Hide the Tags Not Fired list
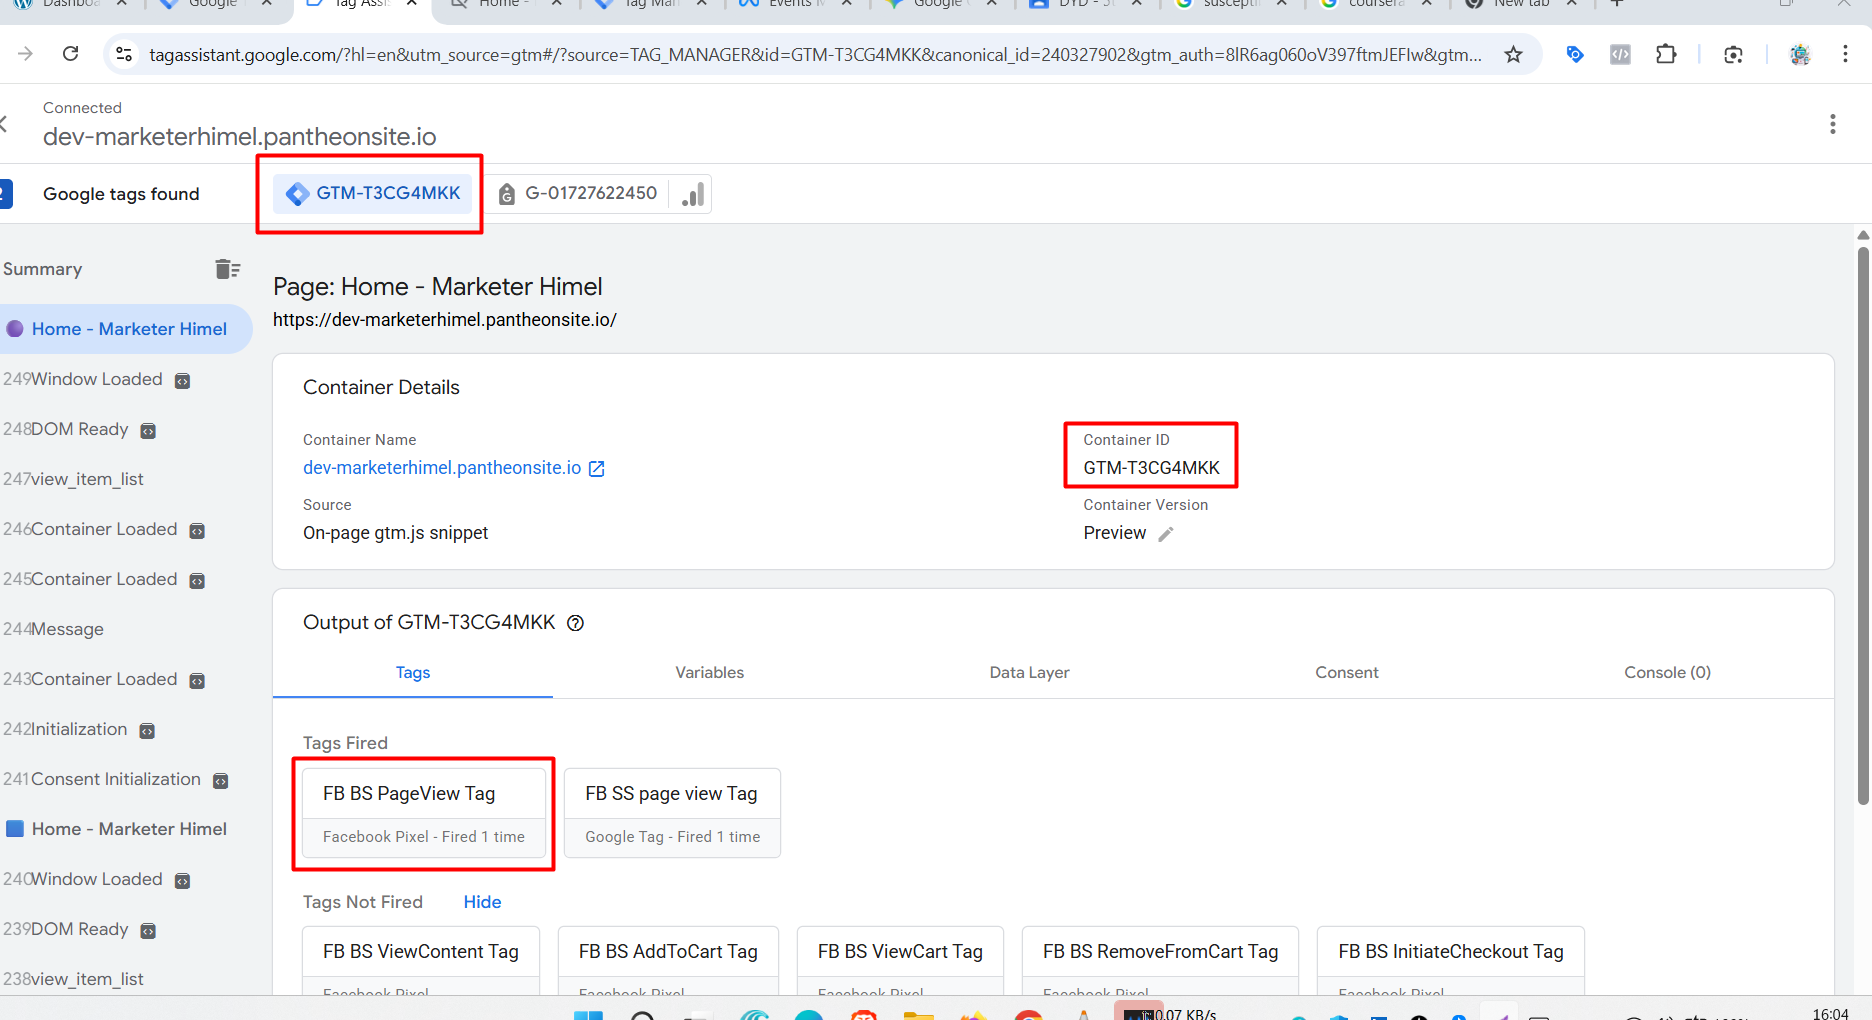Image resolution: width=1872 pixels, height=1020 pixels. (x=481, y=901)
